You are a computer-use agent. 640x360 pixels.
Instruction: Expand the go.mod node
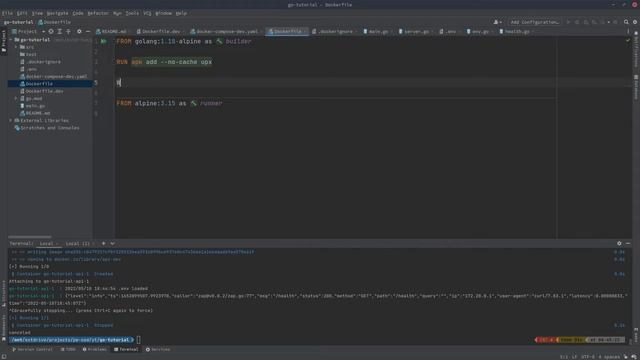coord(16,99)
